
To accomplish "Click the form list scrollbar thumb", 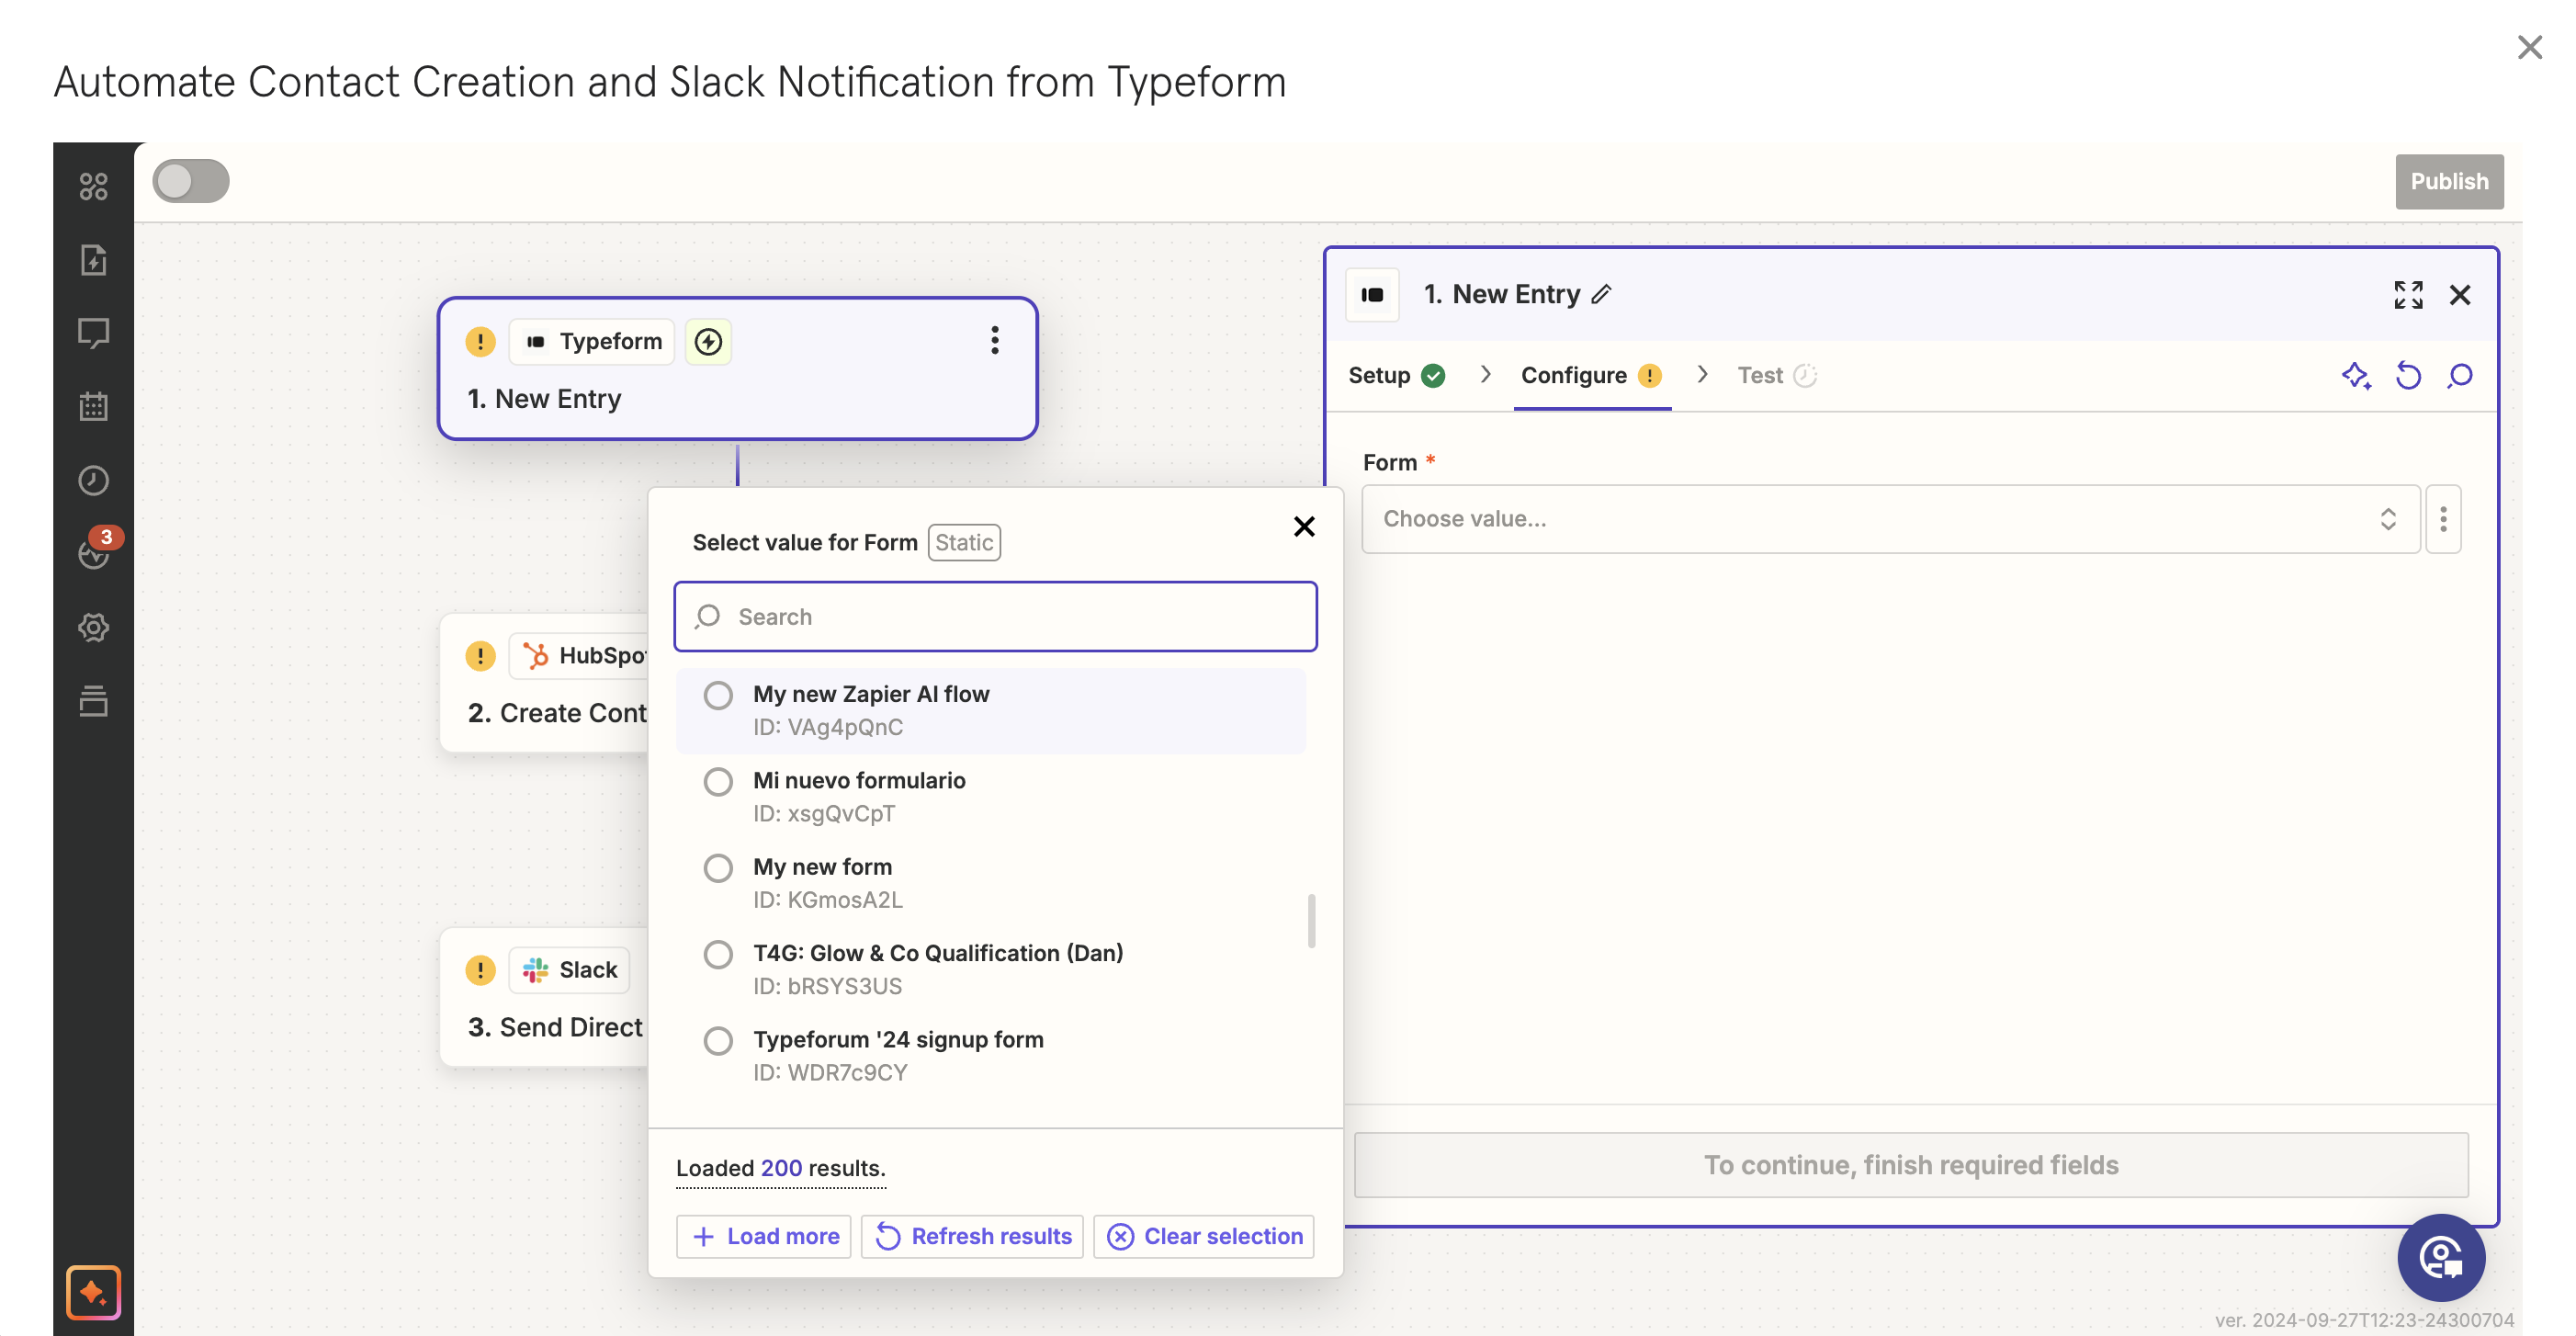I will click(1311, 920).
